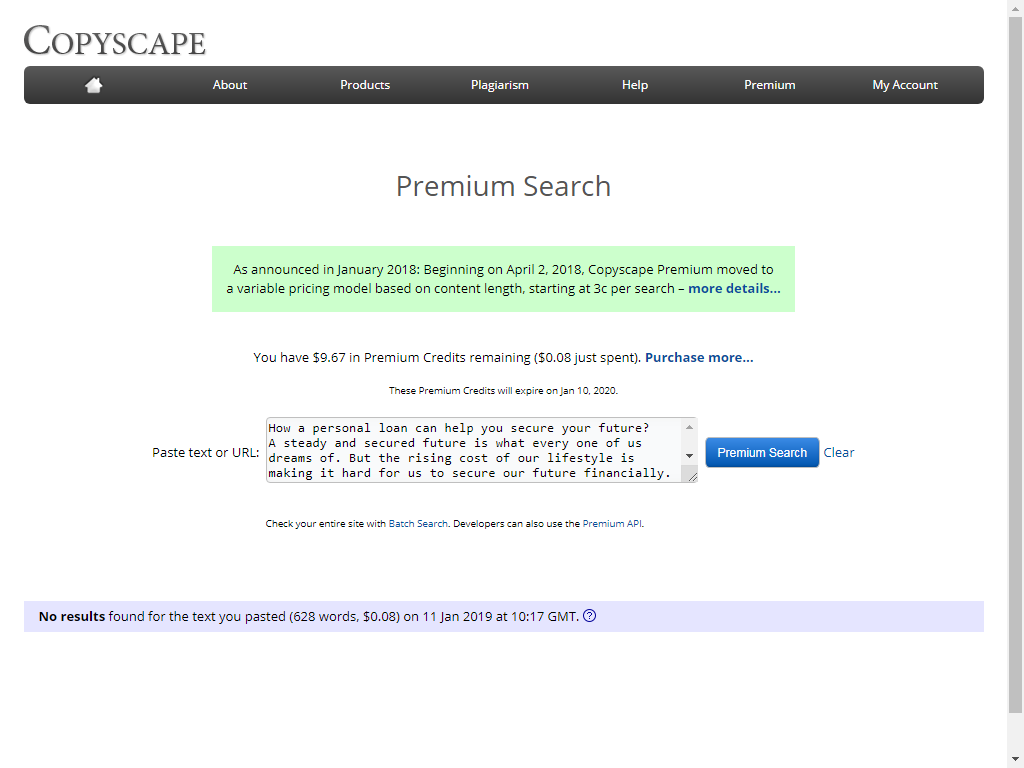Screen dimensions: 1024x768
Task: Click the 'No results' message text
Action: pyautogui.click(x=72, y=616)
